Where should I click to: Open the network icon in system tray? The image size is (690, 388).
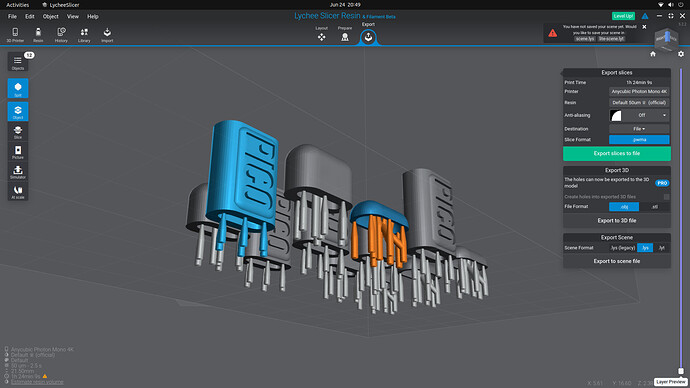661,5
